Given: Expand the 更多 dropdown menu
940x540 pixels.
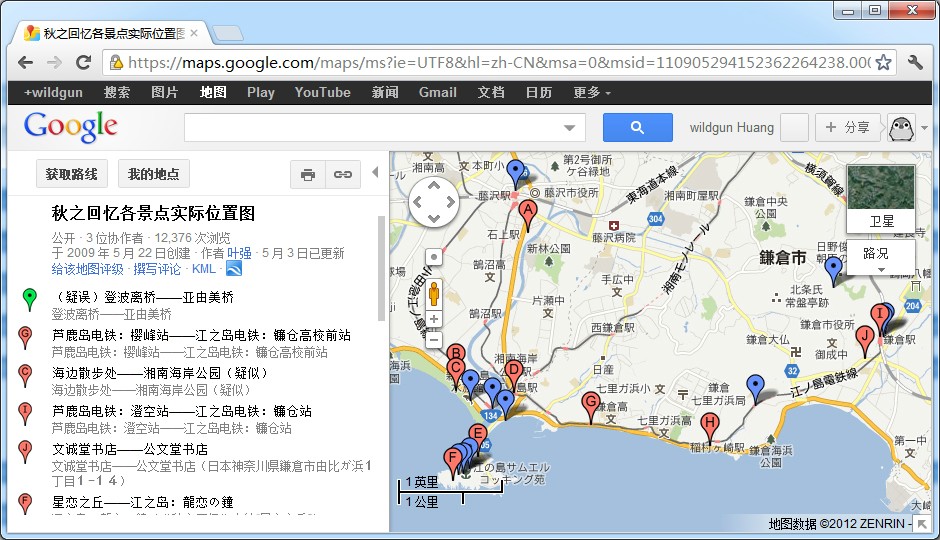Looking at the screenshot, I should click(592, 92).
